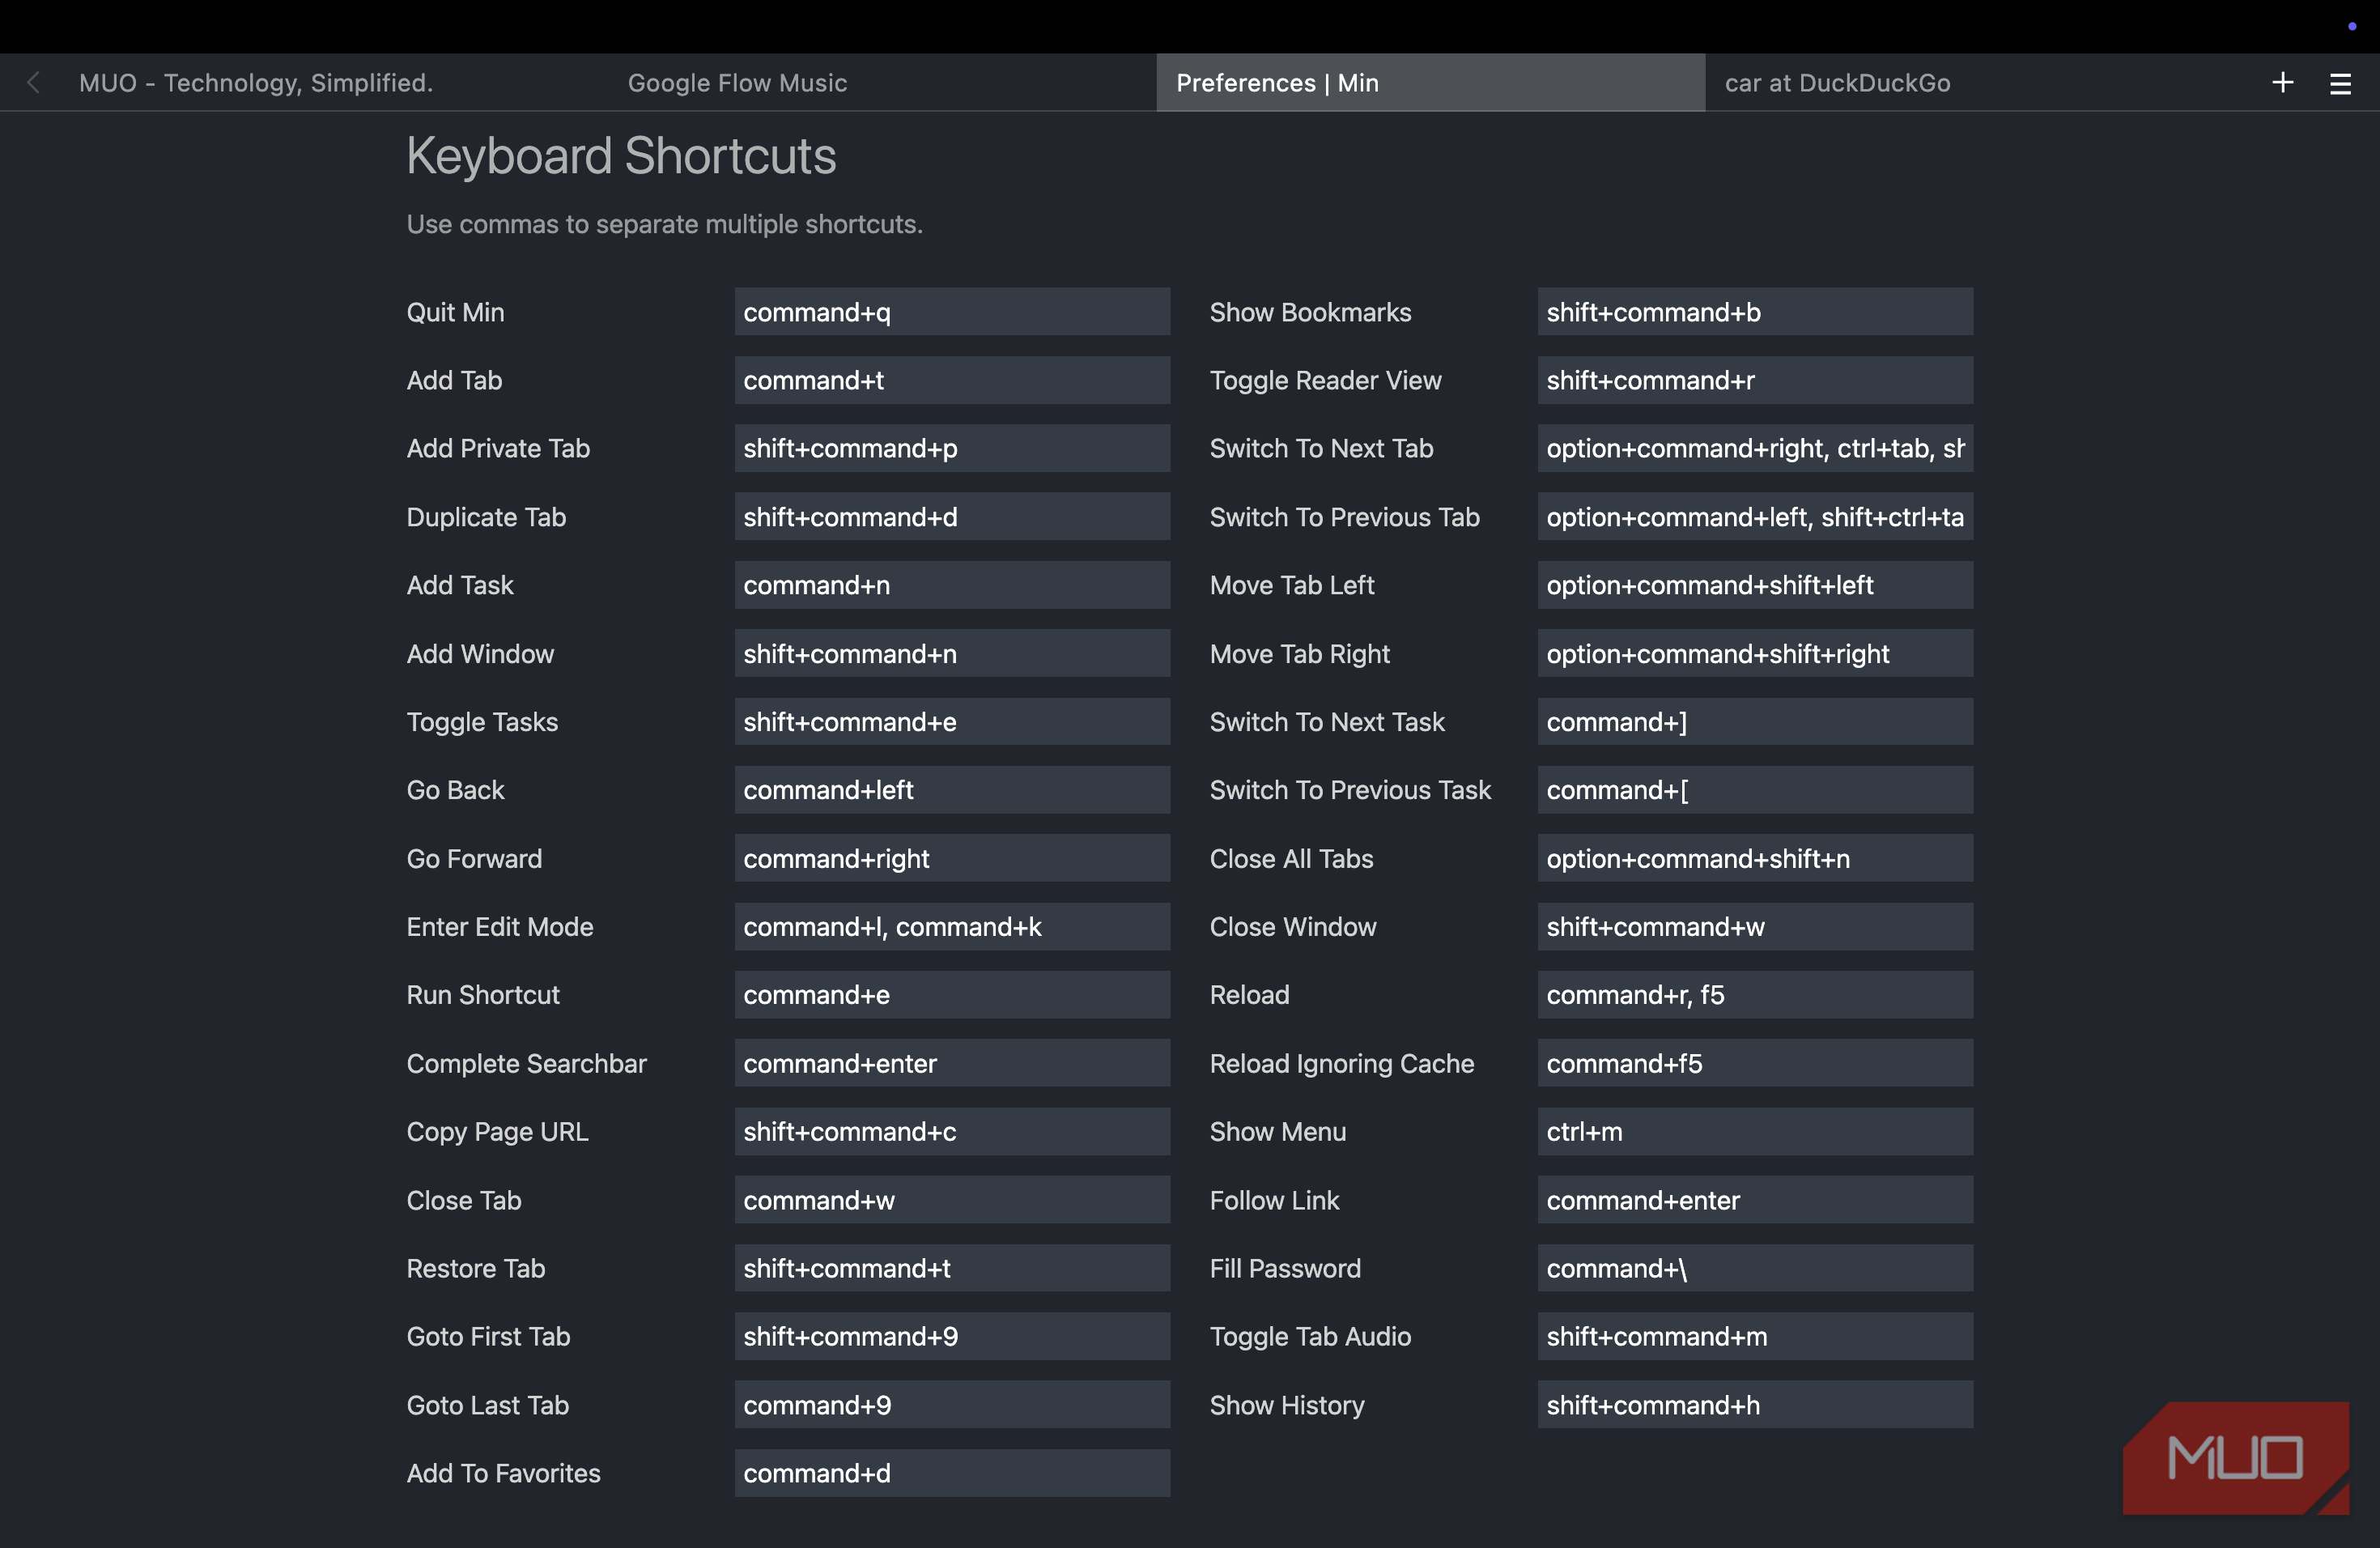Edit the Run Shortcut field
2380x1548 pixels.
click(x=952, y=995)
